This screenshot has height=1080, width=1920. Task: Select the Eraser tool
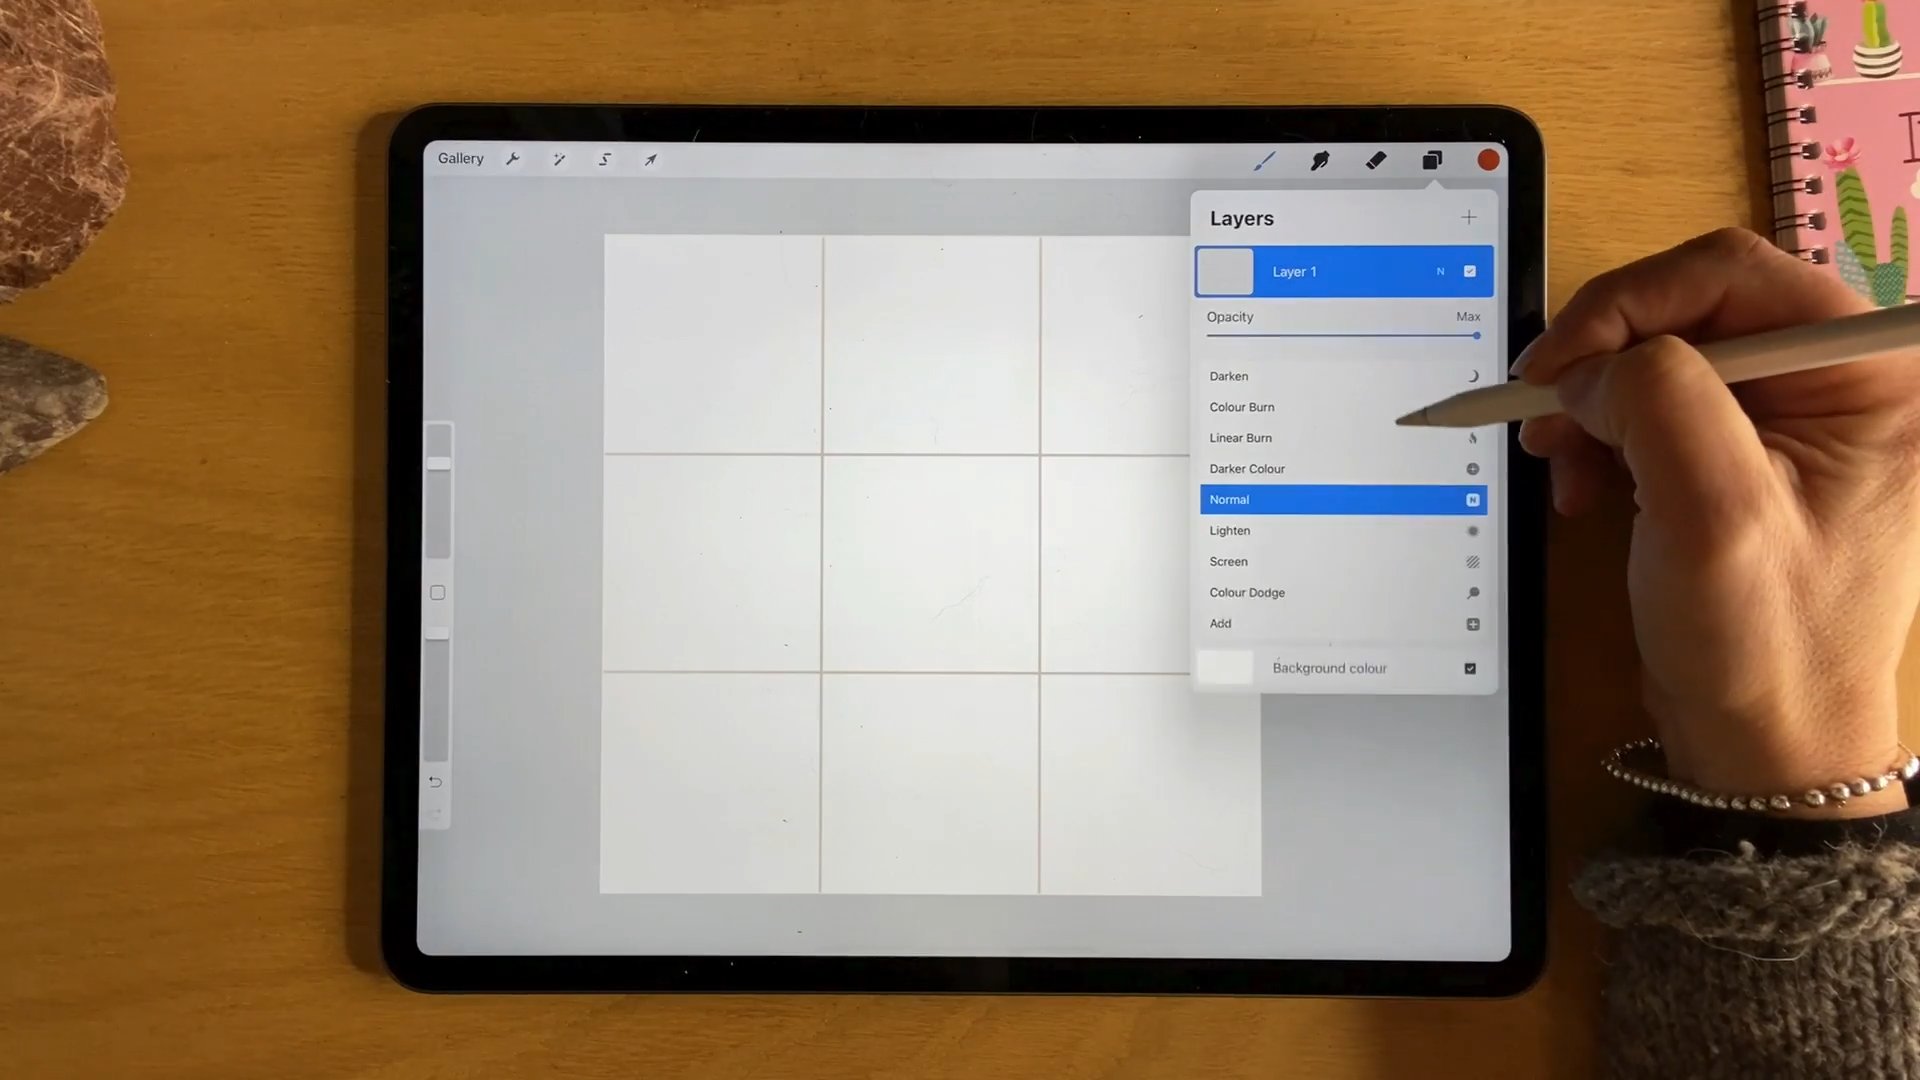[x=1376, y=160]
